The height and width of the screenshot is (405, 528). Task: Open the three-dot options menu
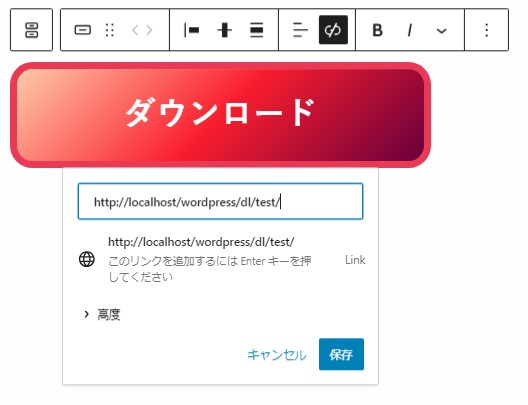(x=487, y=30)
